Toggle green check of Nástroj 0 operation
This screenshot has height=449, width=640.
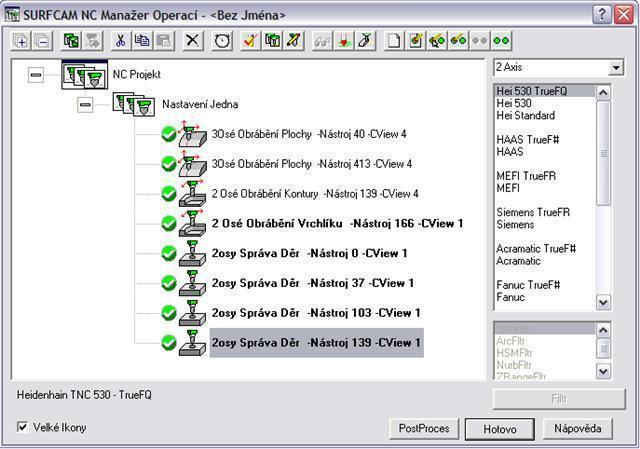point(169,253)
